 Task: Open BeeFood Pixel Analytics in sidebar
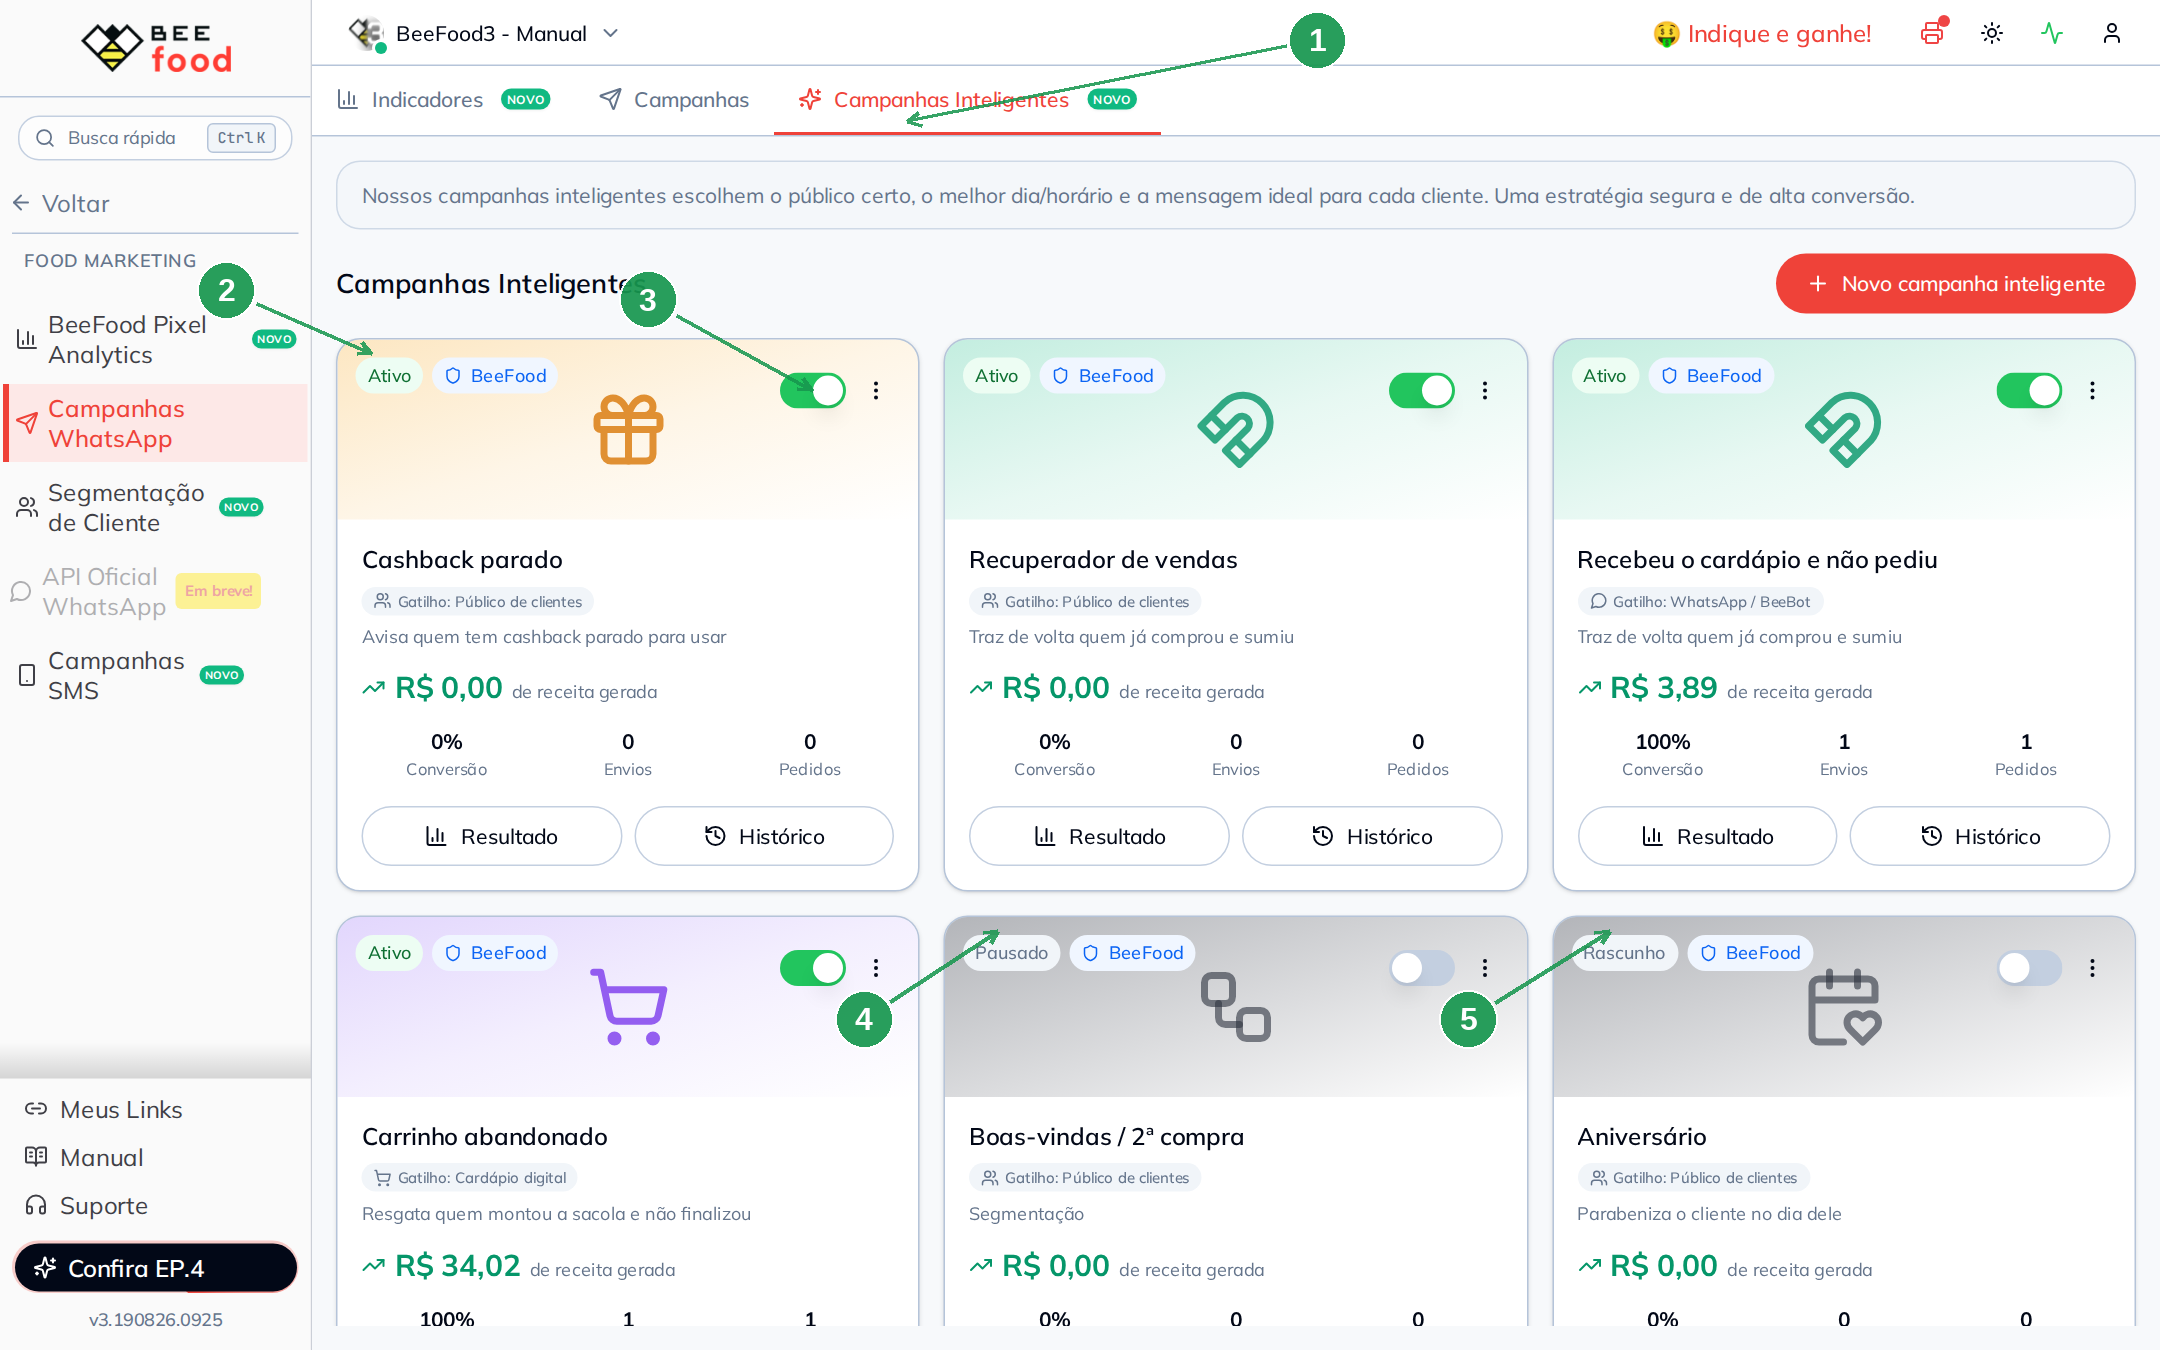[156, 340]
